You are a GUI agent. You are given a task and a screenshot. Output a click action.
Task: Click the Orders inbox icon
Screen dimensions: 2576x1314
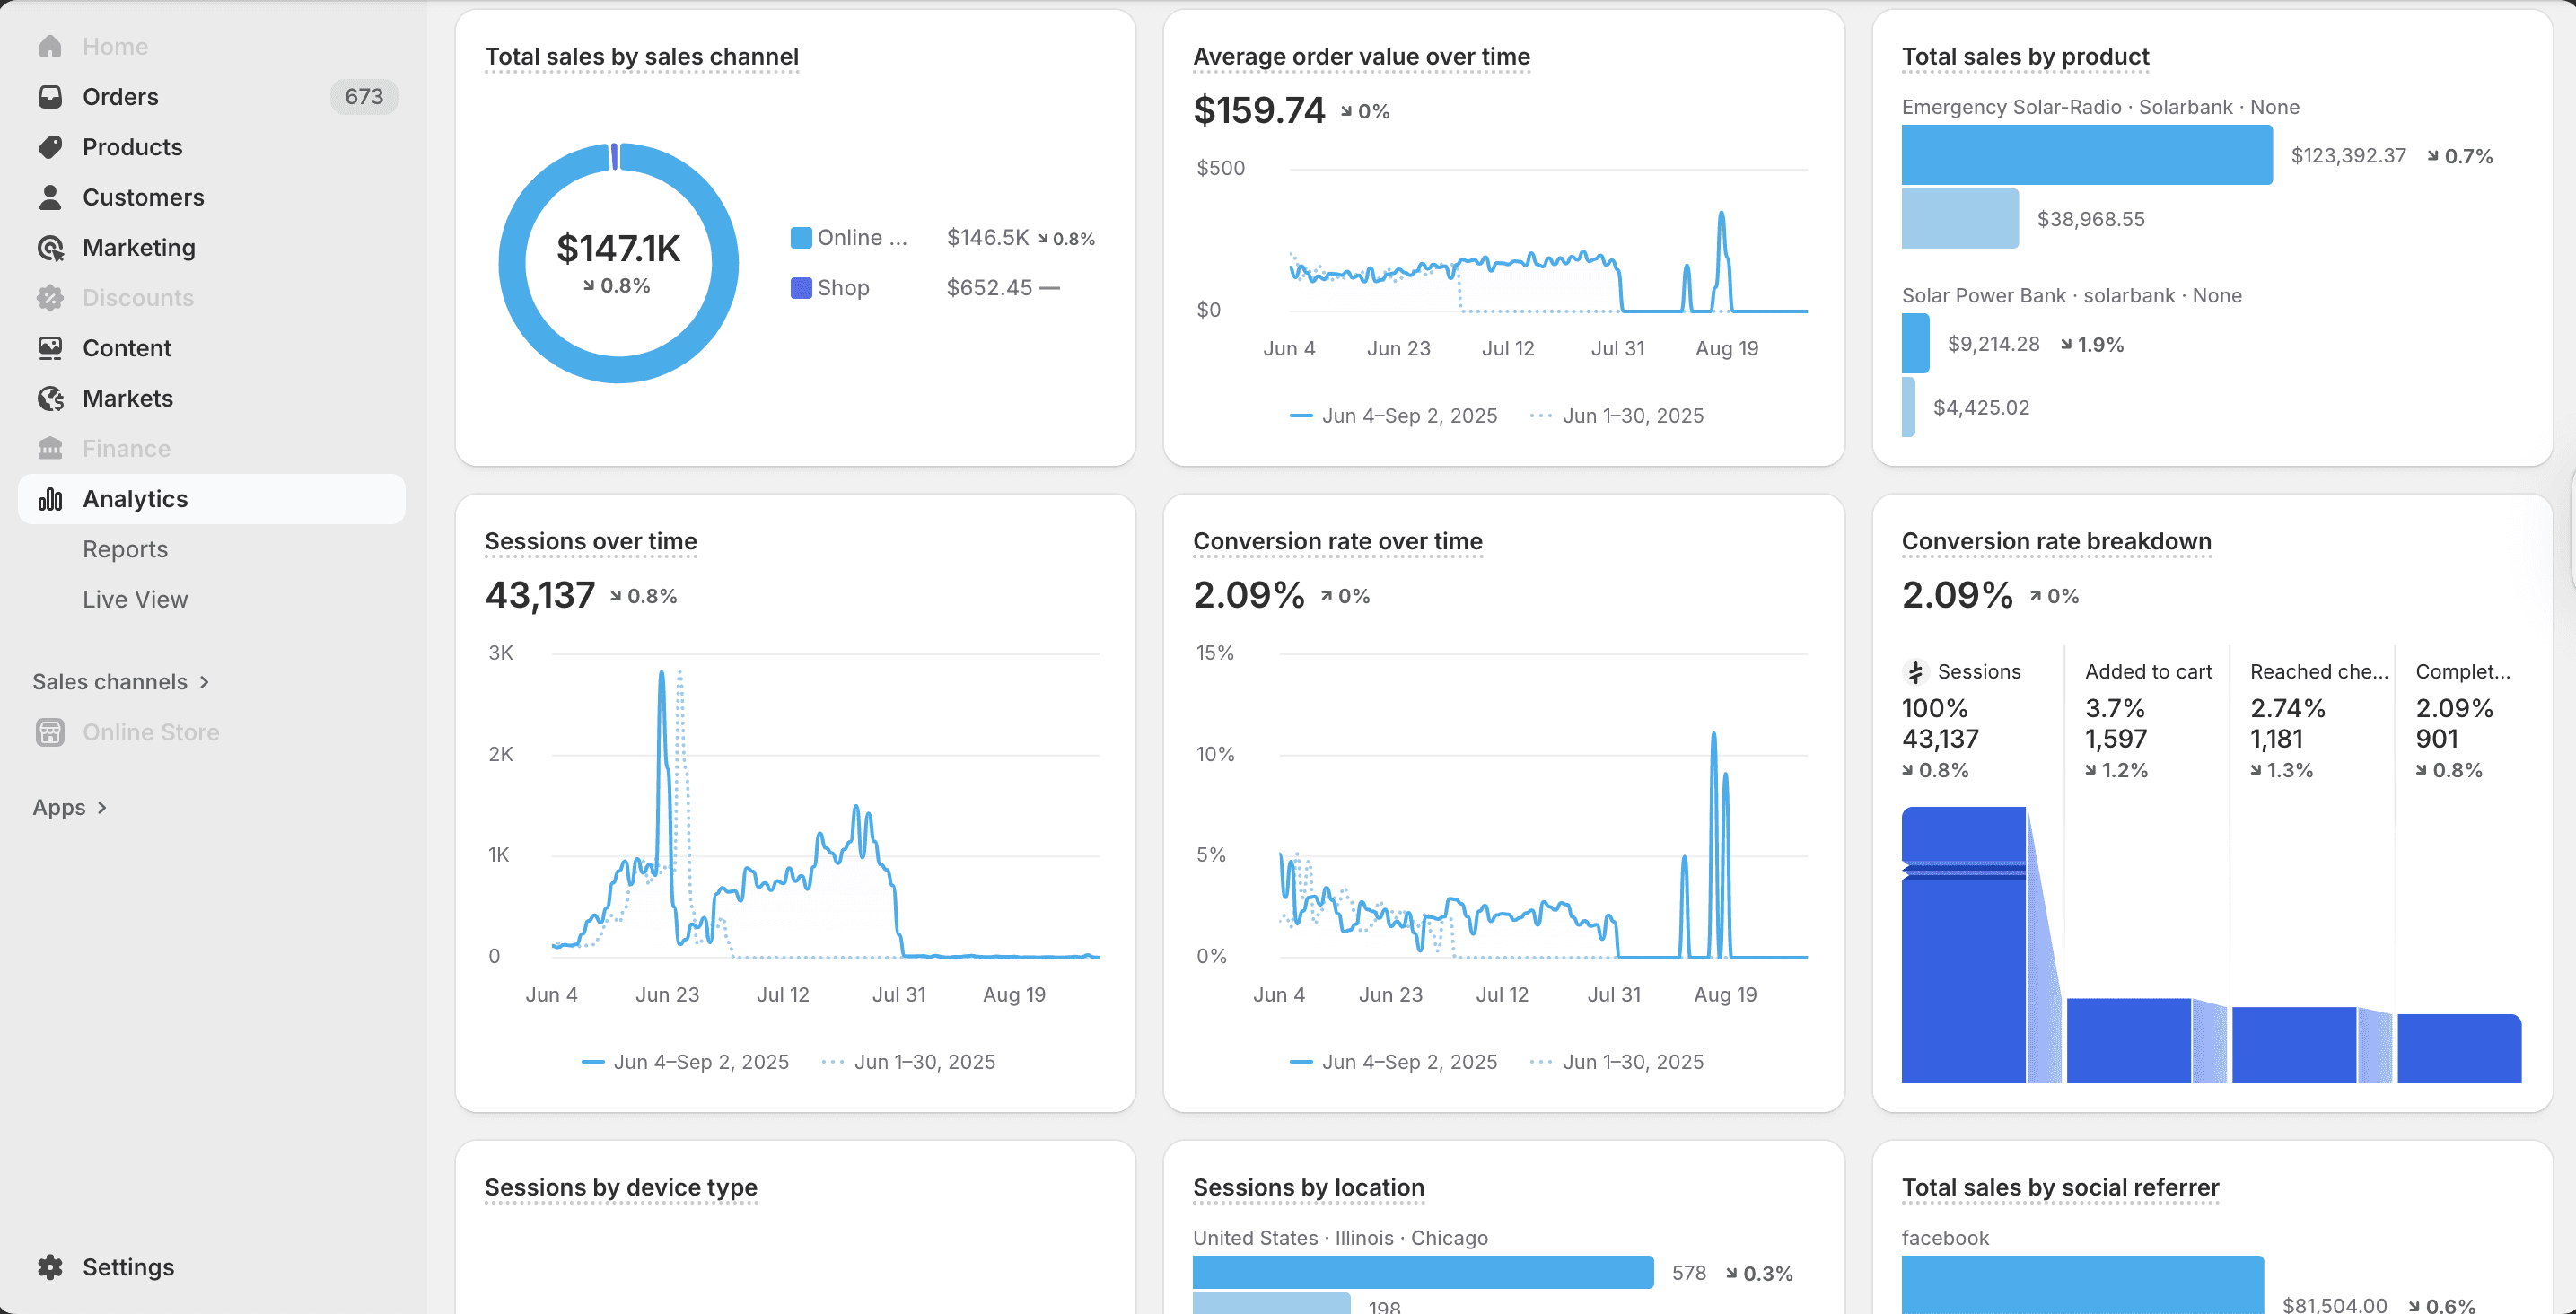(x=50, y=97)
